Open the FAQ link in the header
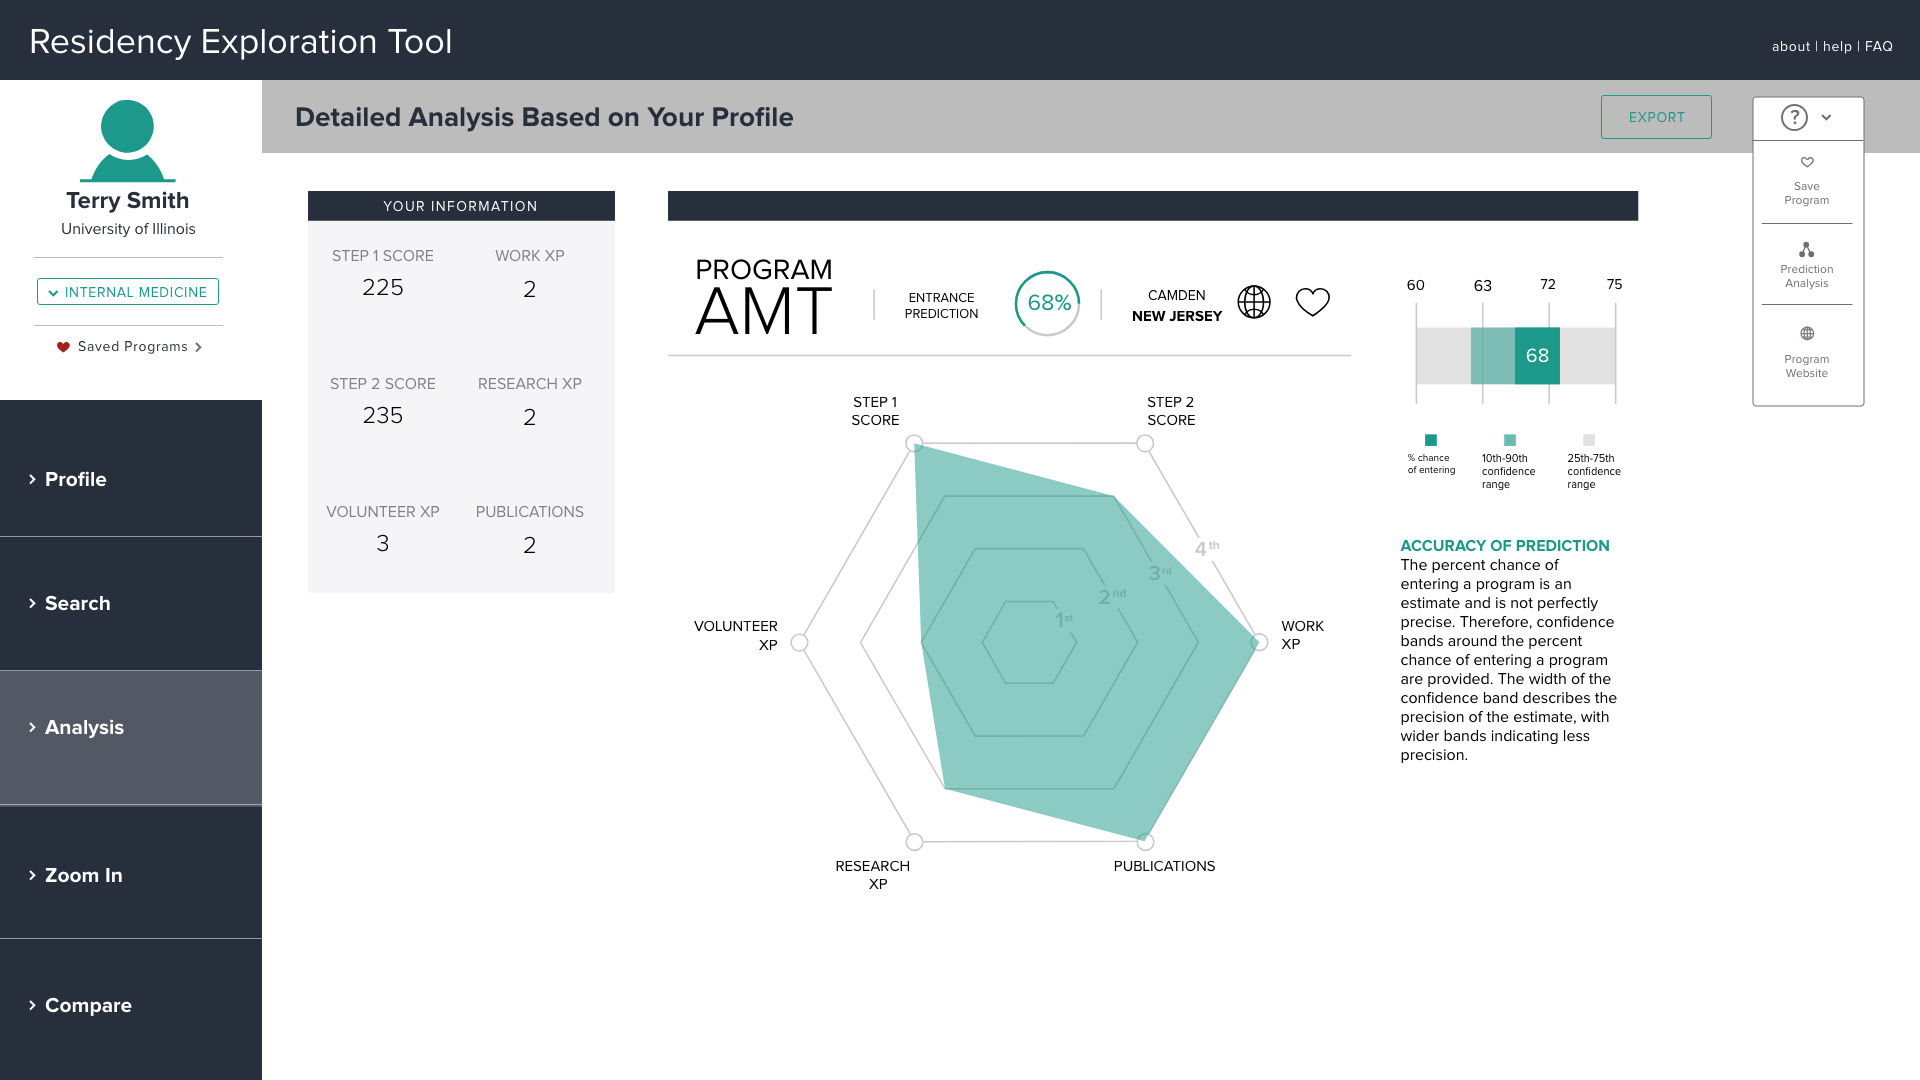Viewport: 1920px width, 1080px height. (x=1878, y=47)
